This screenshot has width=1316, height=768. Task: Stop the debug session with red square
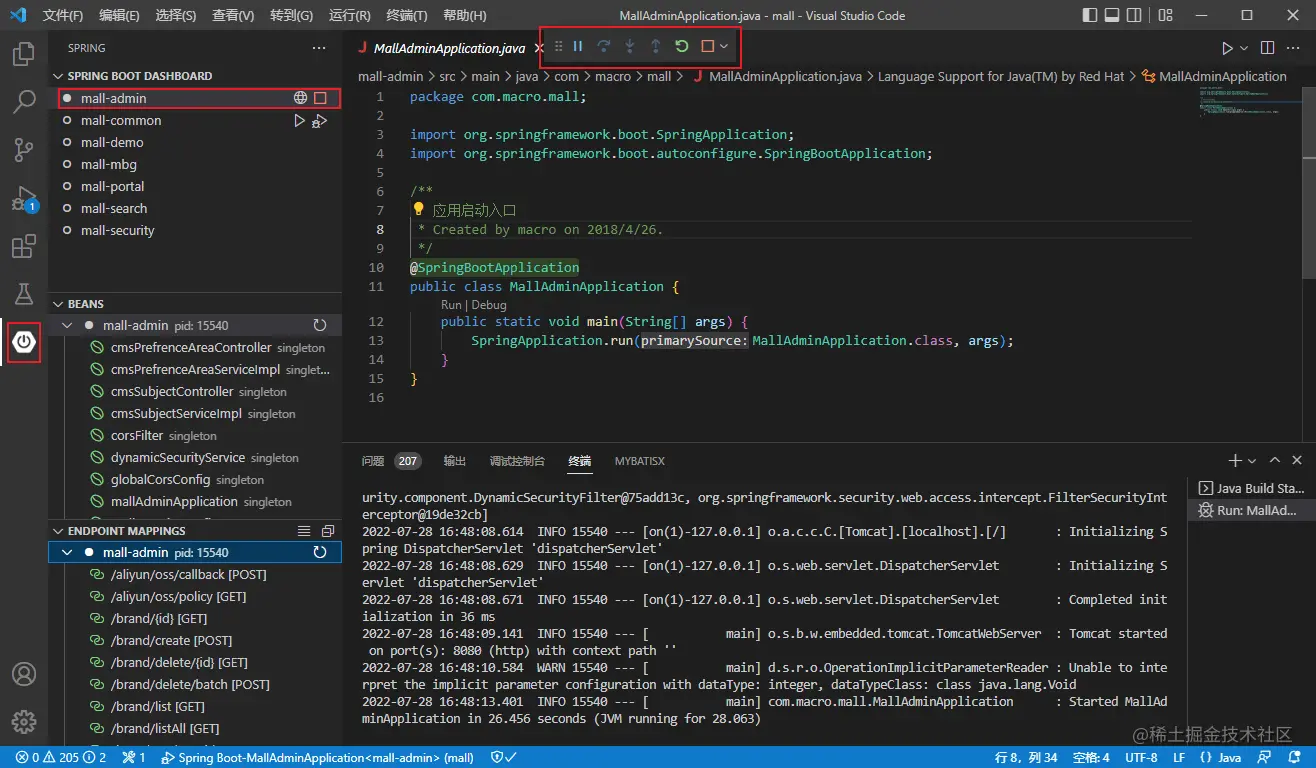click(x=707, y=46)
